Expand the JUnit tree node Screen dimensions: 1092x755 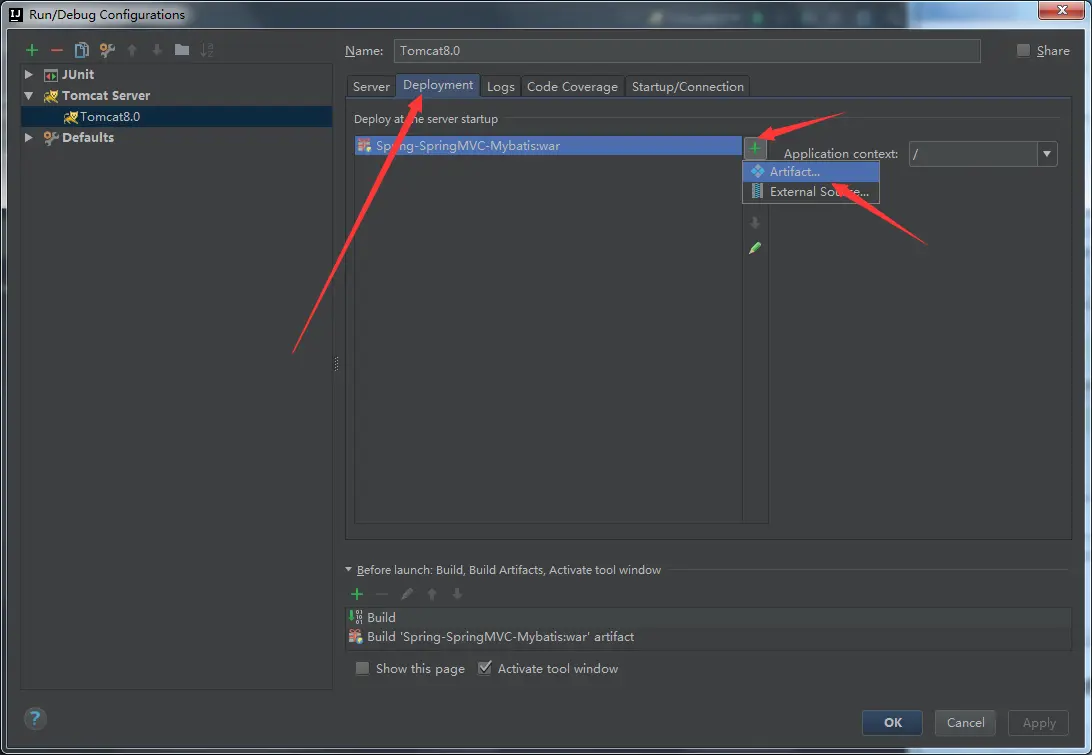(x=29, y=74)
